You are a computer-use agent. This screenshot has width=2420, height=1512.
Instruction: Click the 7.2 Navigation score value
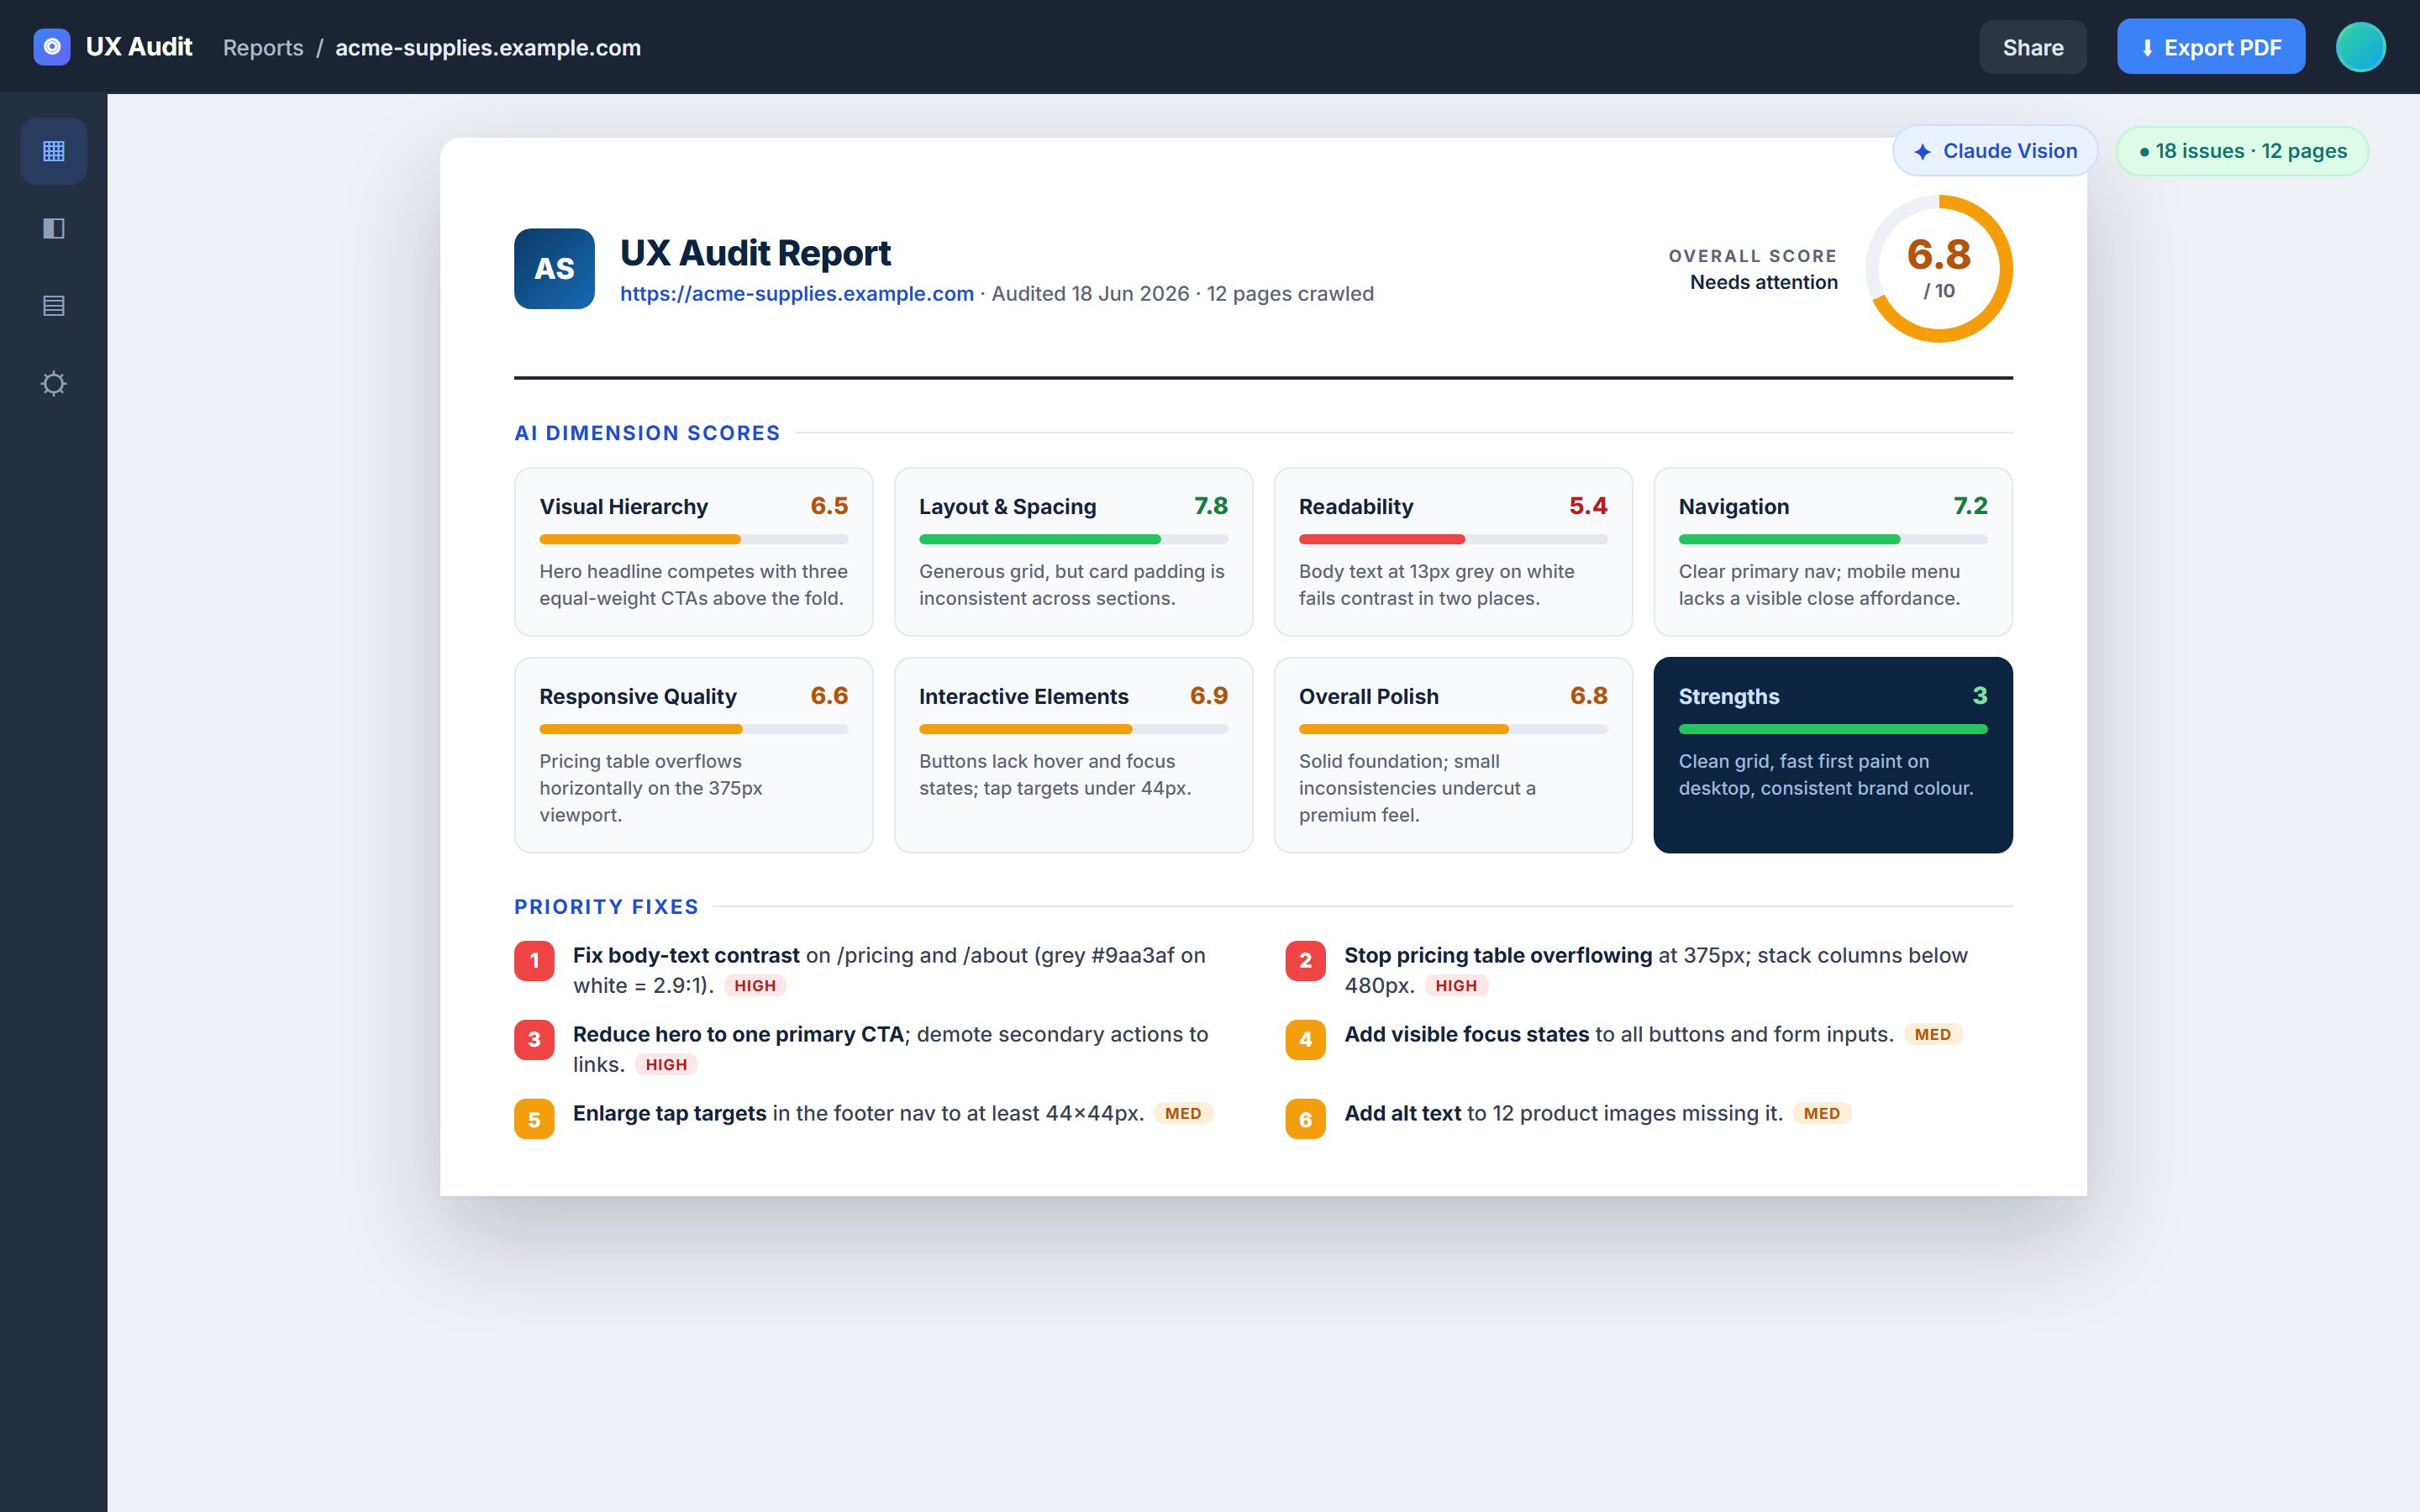1970,506
